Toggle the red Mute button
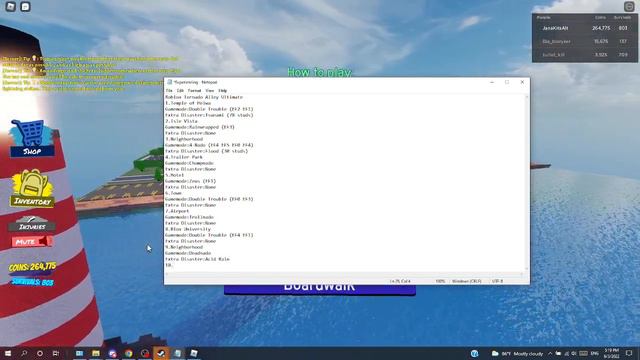 click(x=32, y=242)
